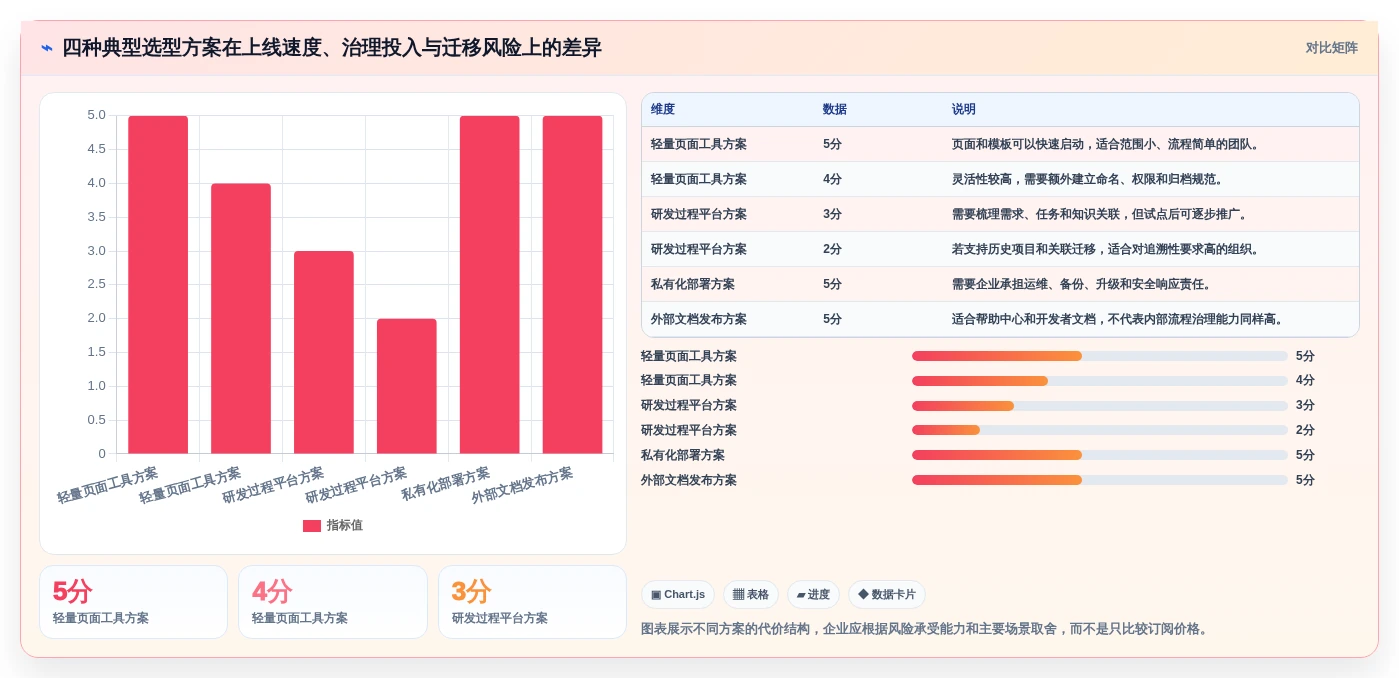Click the progress bar for 私有化部署方案 5分
The height and width of the screenshot is (678, 1399).
pyautogui.click(x=1100, y=455)
